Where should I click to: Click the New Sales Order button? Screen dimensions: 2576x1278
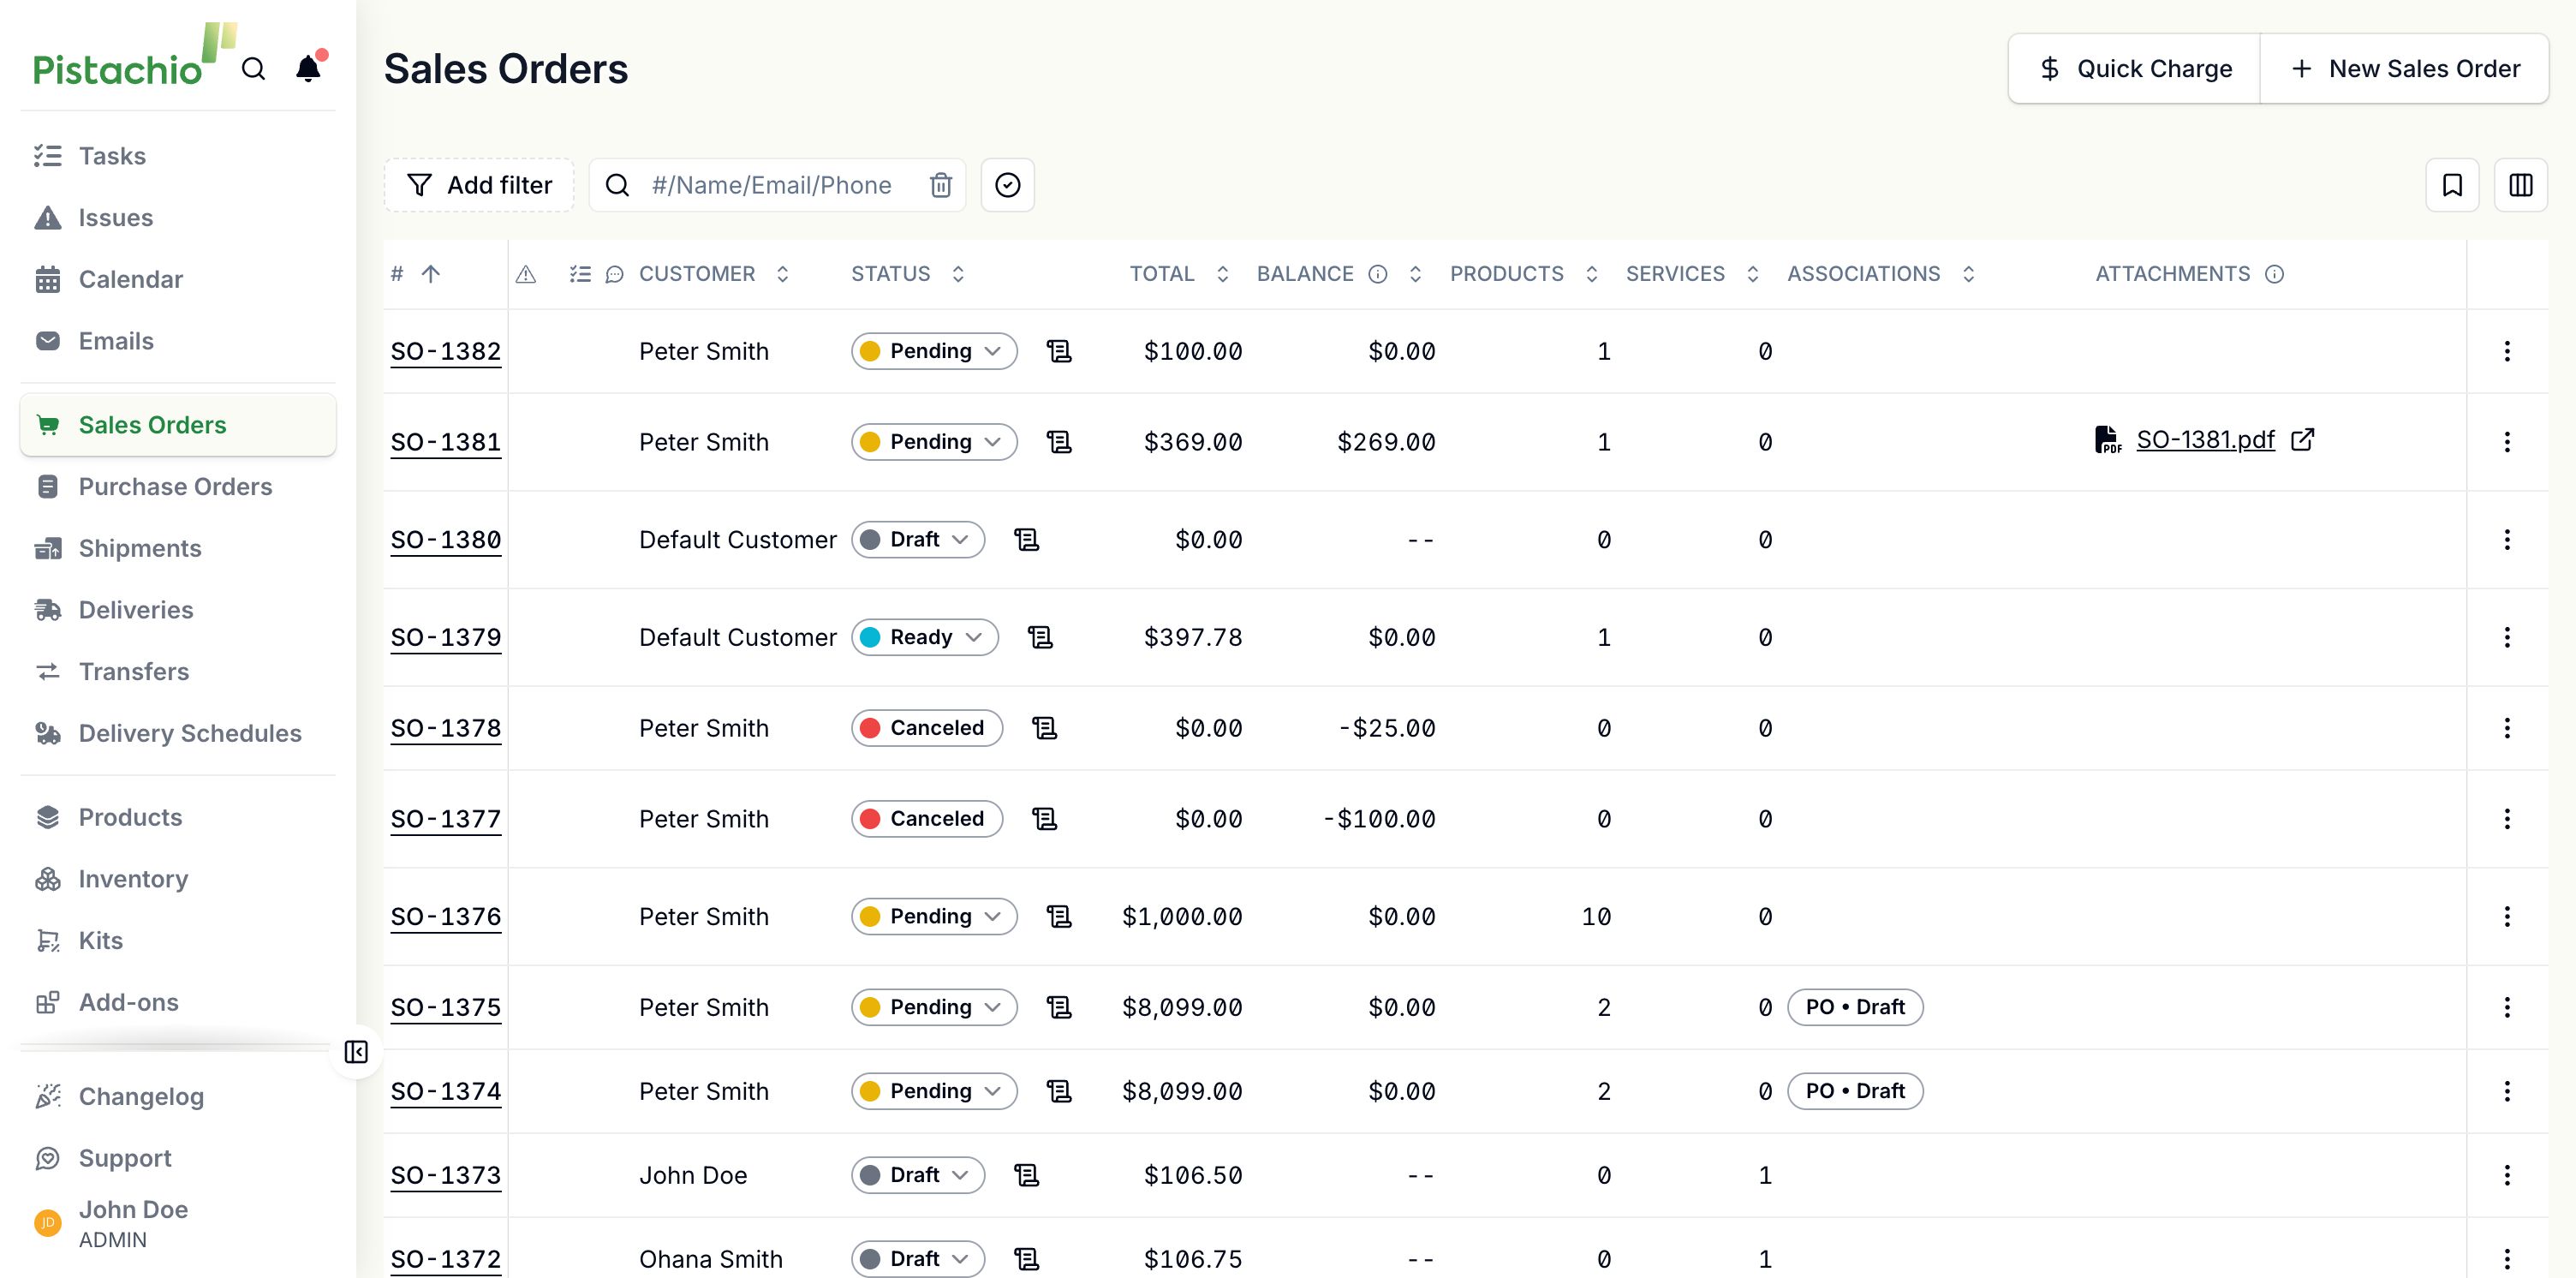pos(2404,69)
